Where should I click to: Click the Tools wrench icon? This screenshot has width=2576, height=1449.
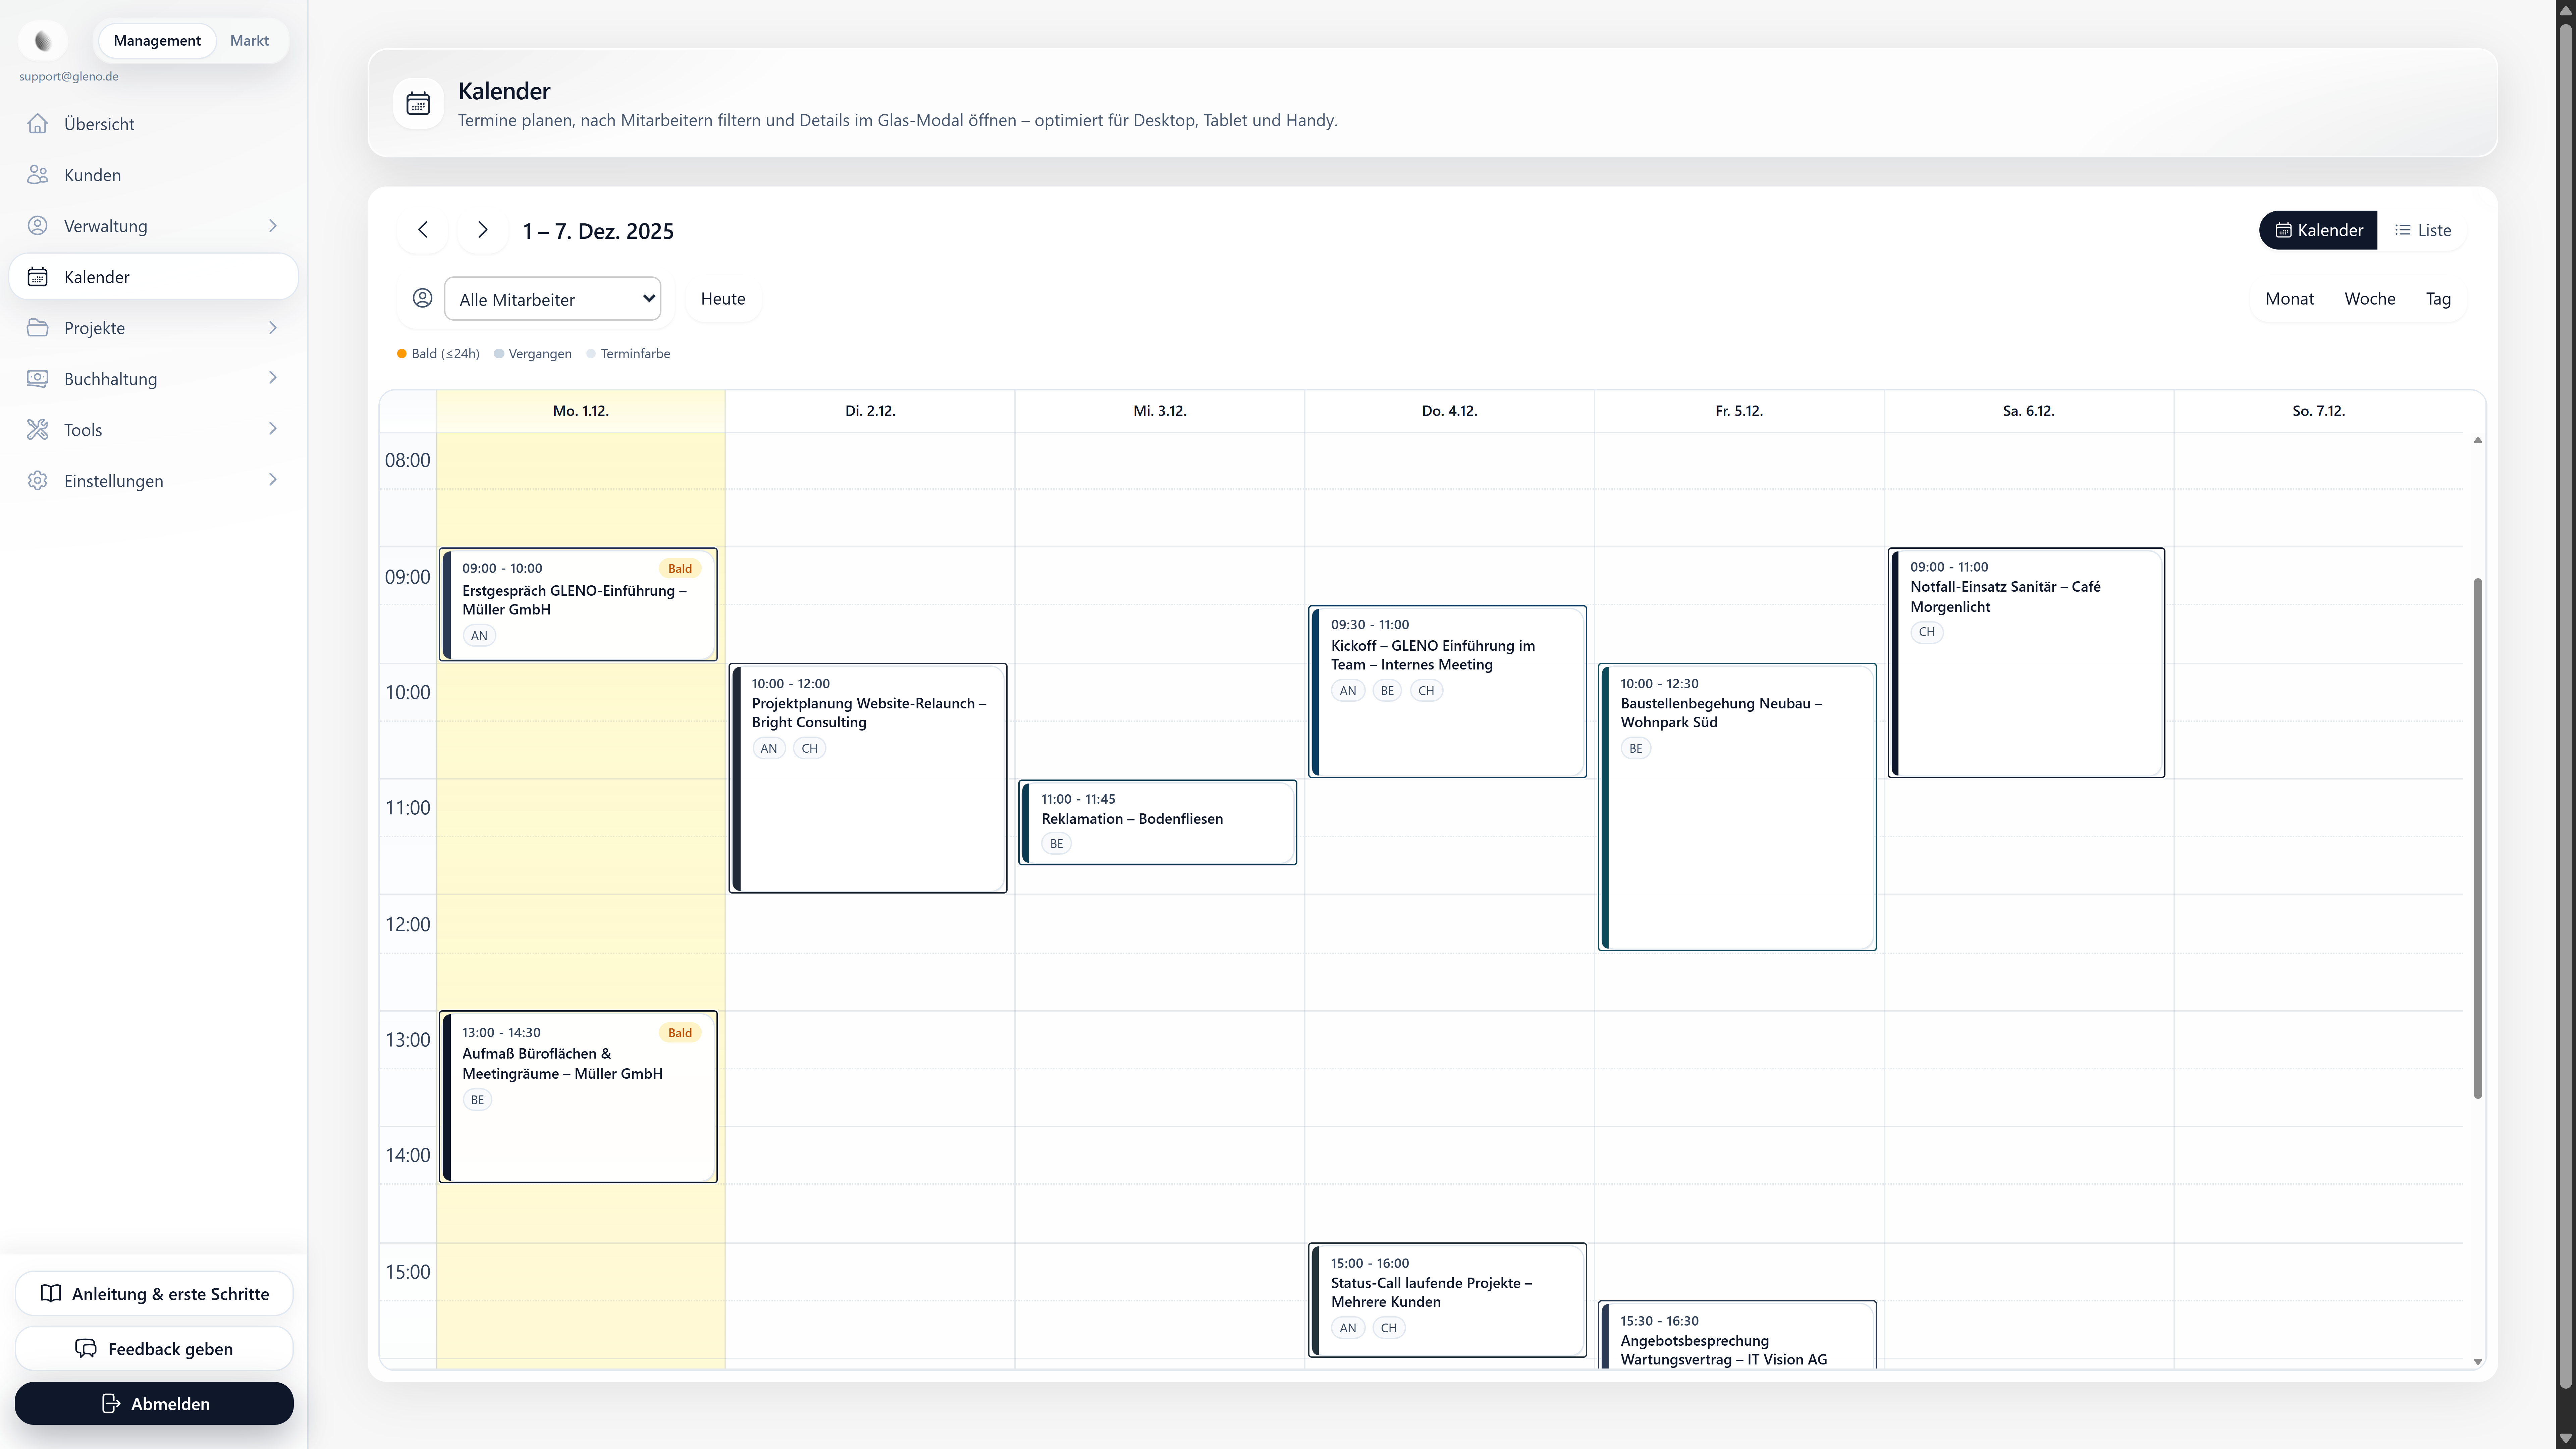click(37, 429)
